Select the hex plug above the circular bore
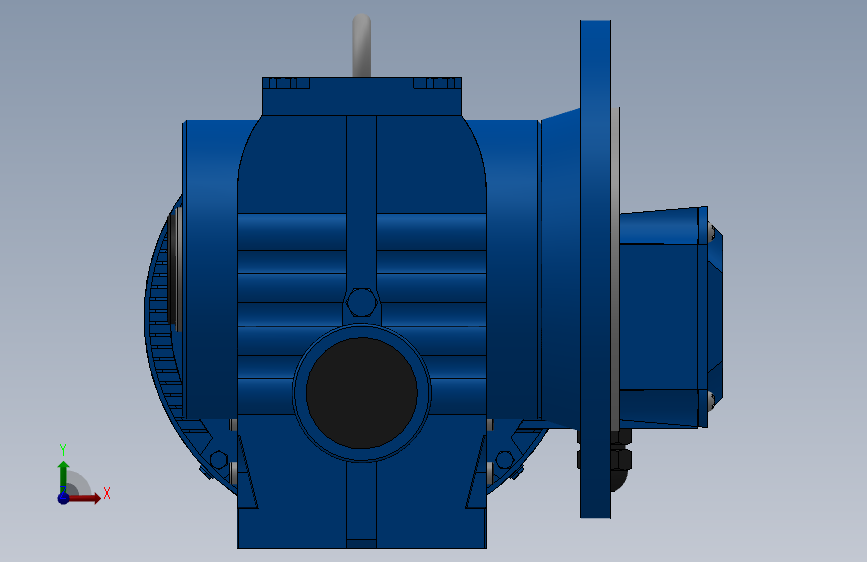This screenshot has width=867, height=562. click(x=361, y=303)
